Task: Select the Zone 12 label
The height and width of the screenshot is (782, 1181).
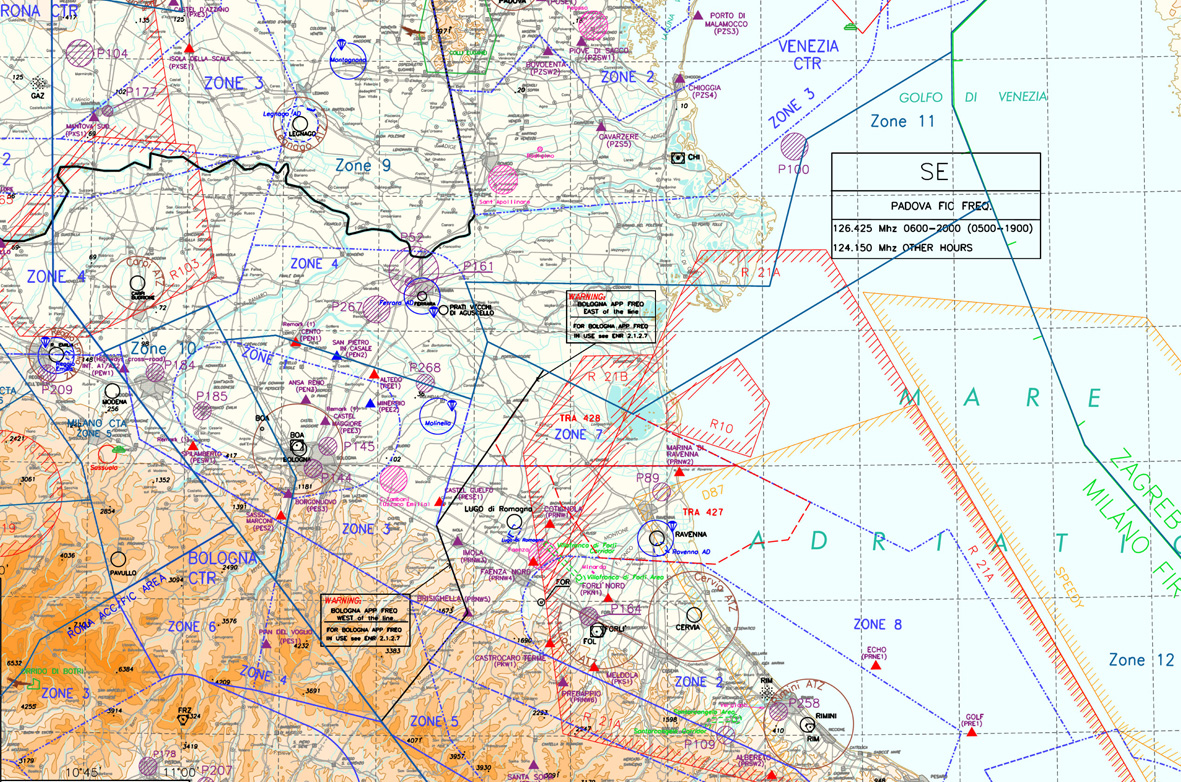Action: (x=1141, y=660)
